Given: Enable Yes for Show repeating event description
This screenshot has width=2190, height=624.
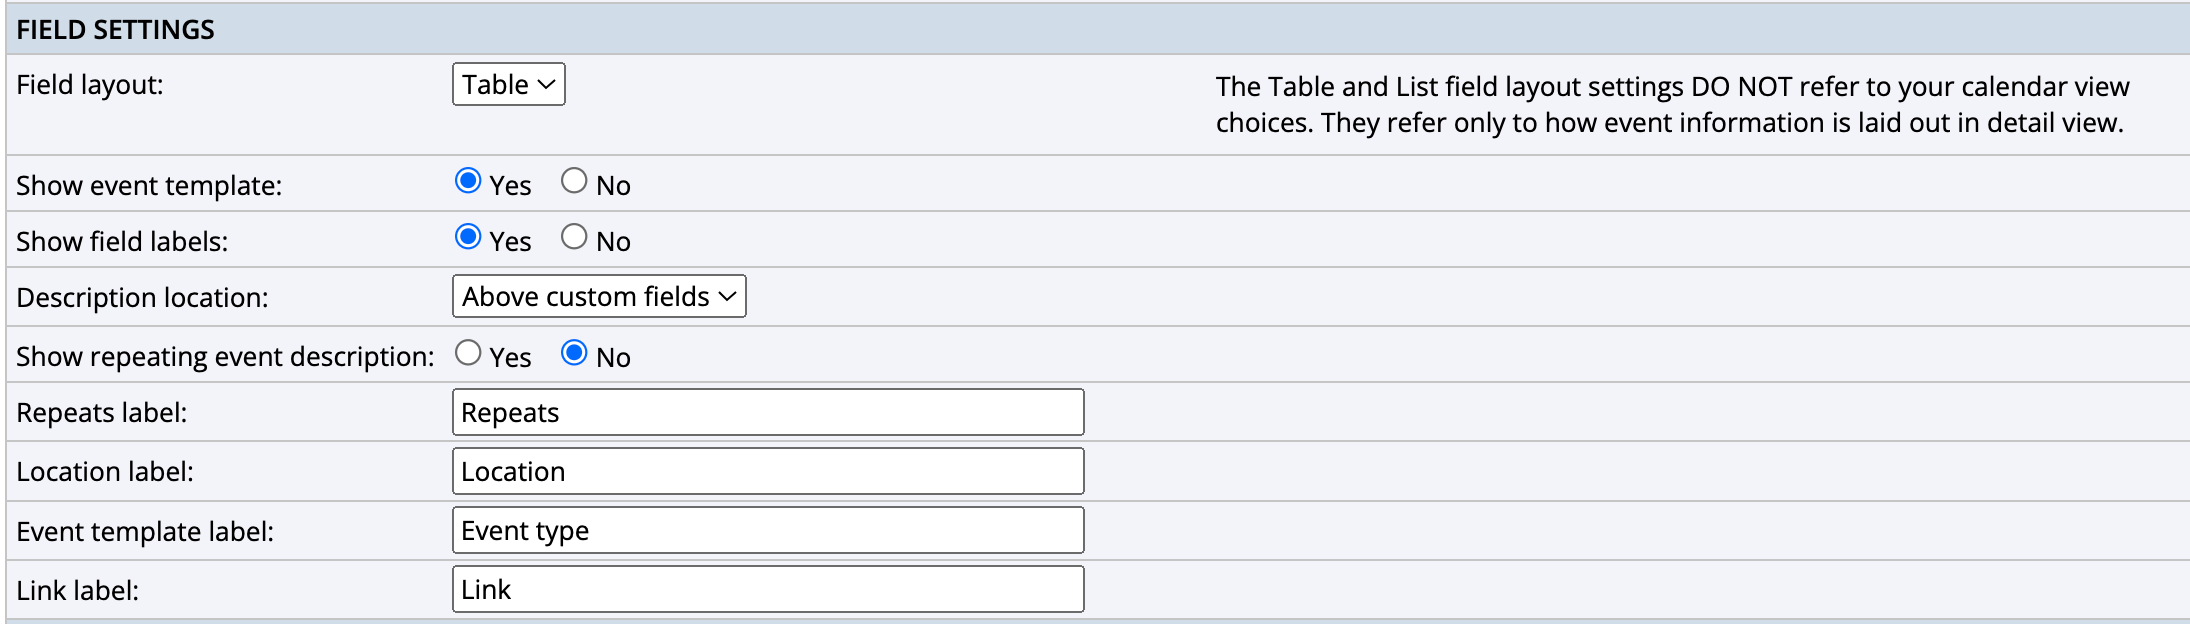Looking at the screenshot, I should [x=468, y=353].
